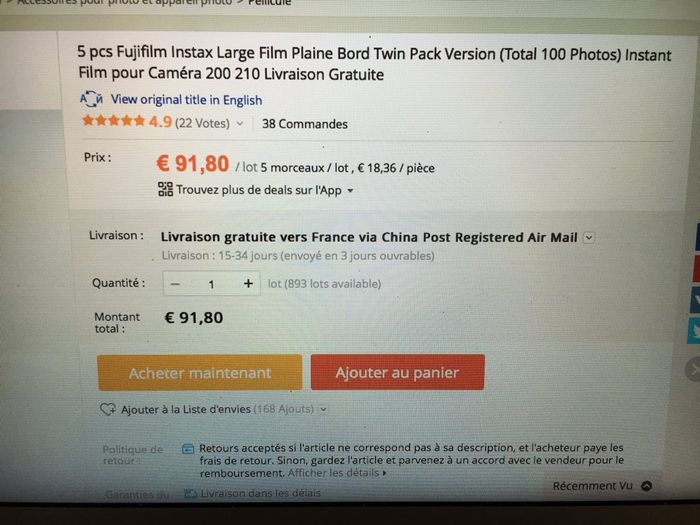Decrease quantity with the minus button
Screen dimensions: 700x525
coord(175,284)
